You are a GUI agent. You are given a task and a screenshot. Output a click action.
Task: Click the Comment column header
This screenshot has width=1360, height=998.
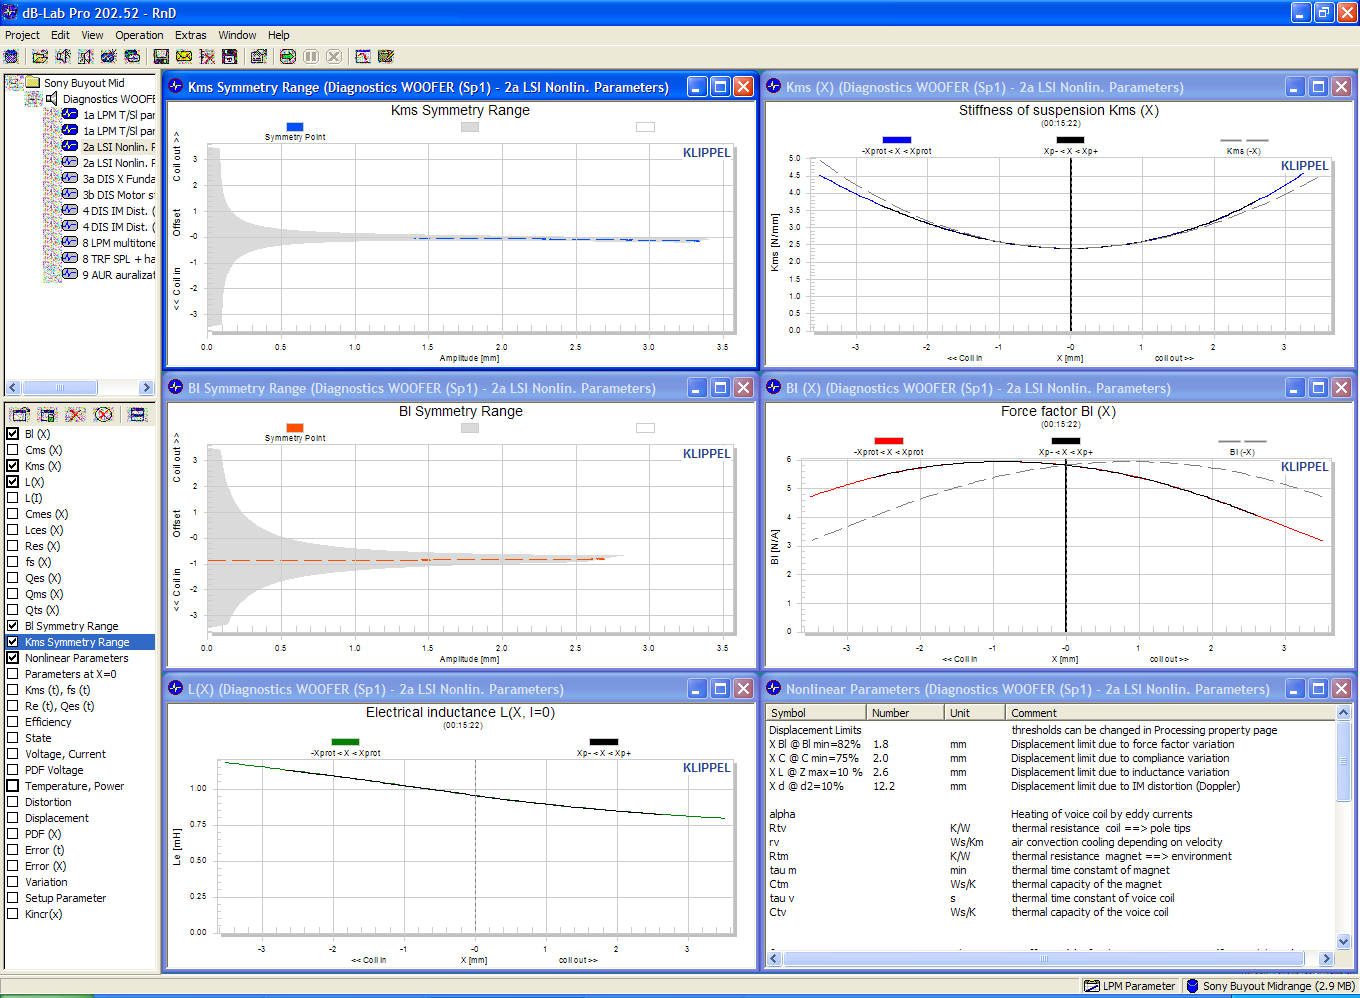tap(1170, 713)
